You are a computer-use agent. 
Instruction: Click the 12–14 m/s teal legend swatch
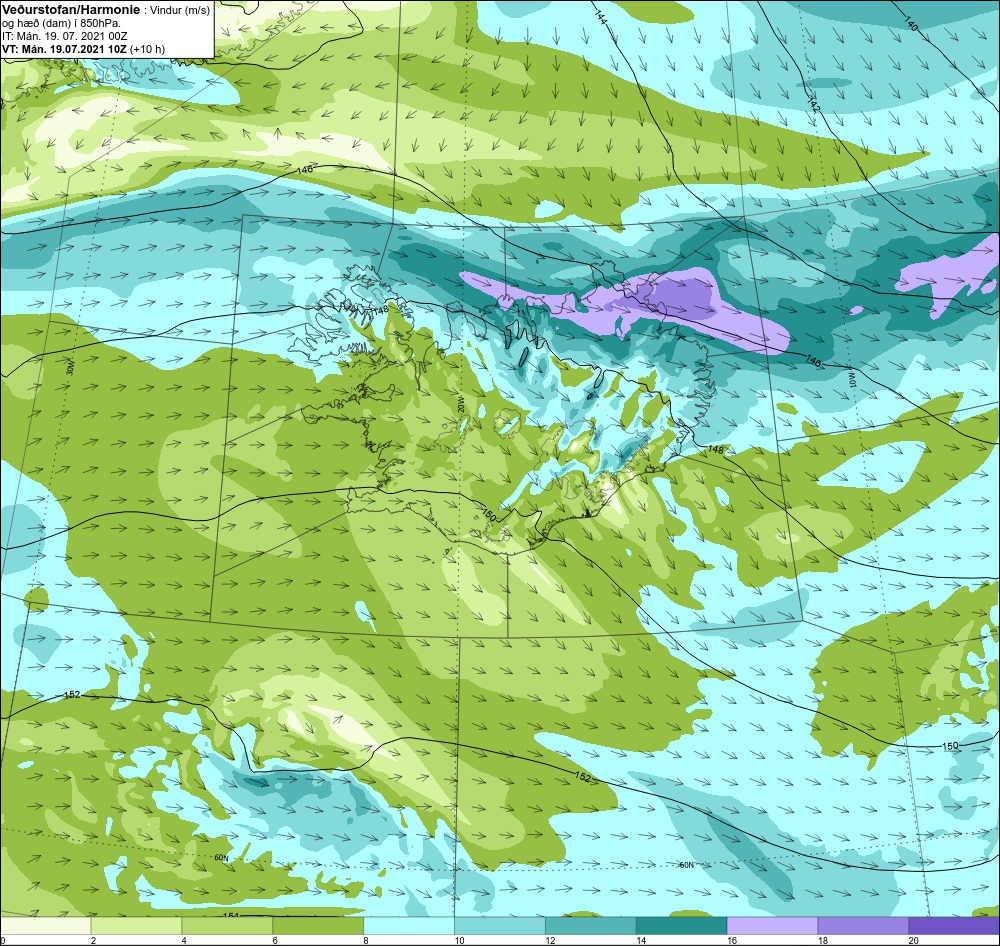(591, 925)
